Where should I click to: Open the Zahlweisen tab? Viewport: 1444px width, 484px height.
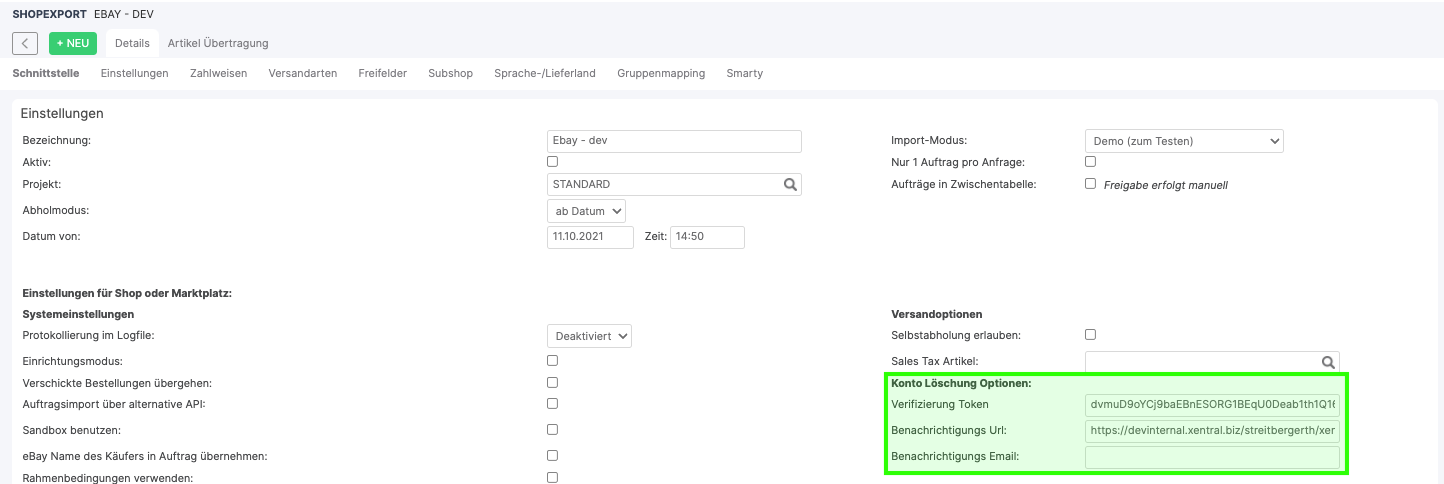pyautogui.click(x=218, y=73)
